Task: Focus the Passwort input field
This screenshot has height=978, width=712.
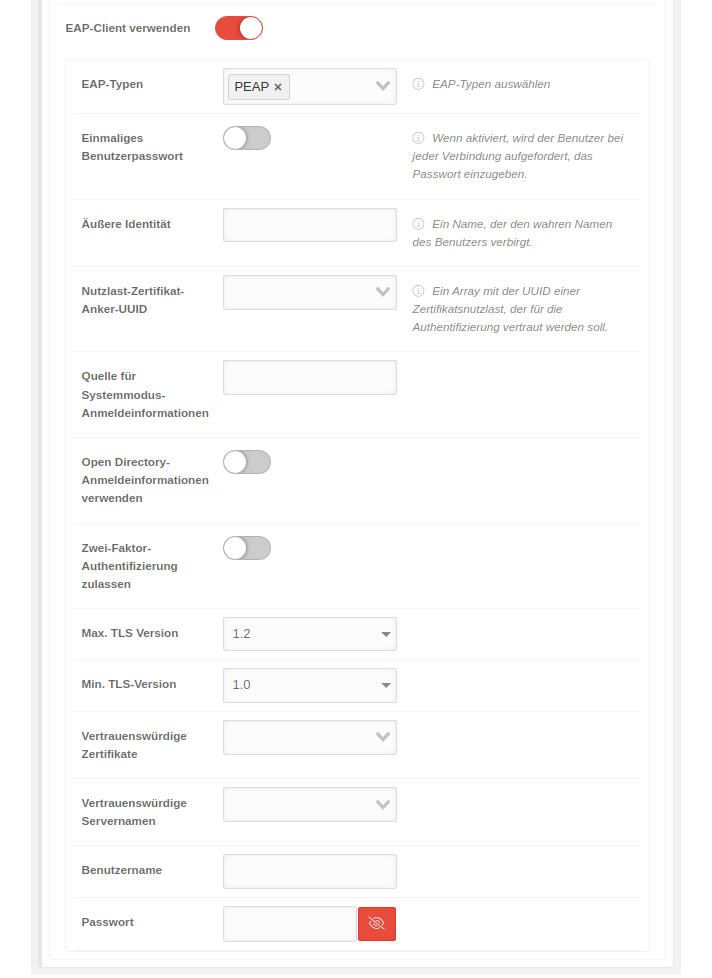Action: coord(290,924)
